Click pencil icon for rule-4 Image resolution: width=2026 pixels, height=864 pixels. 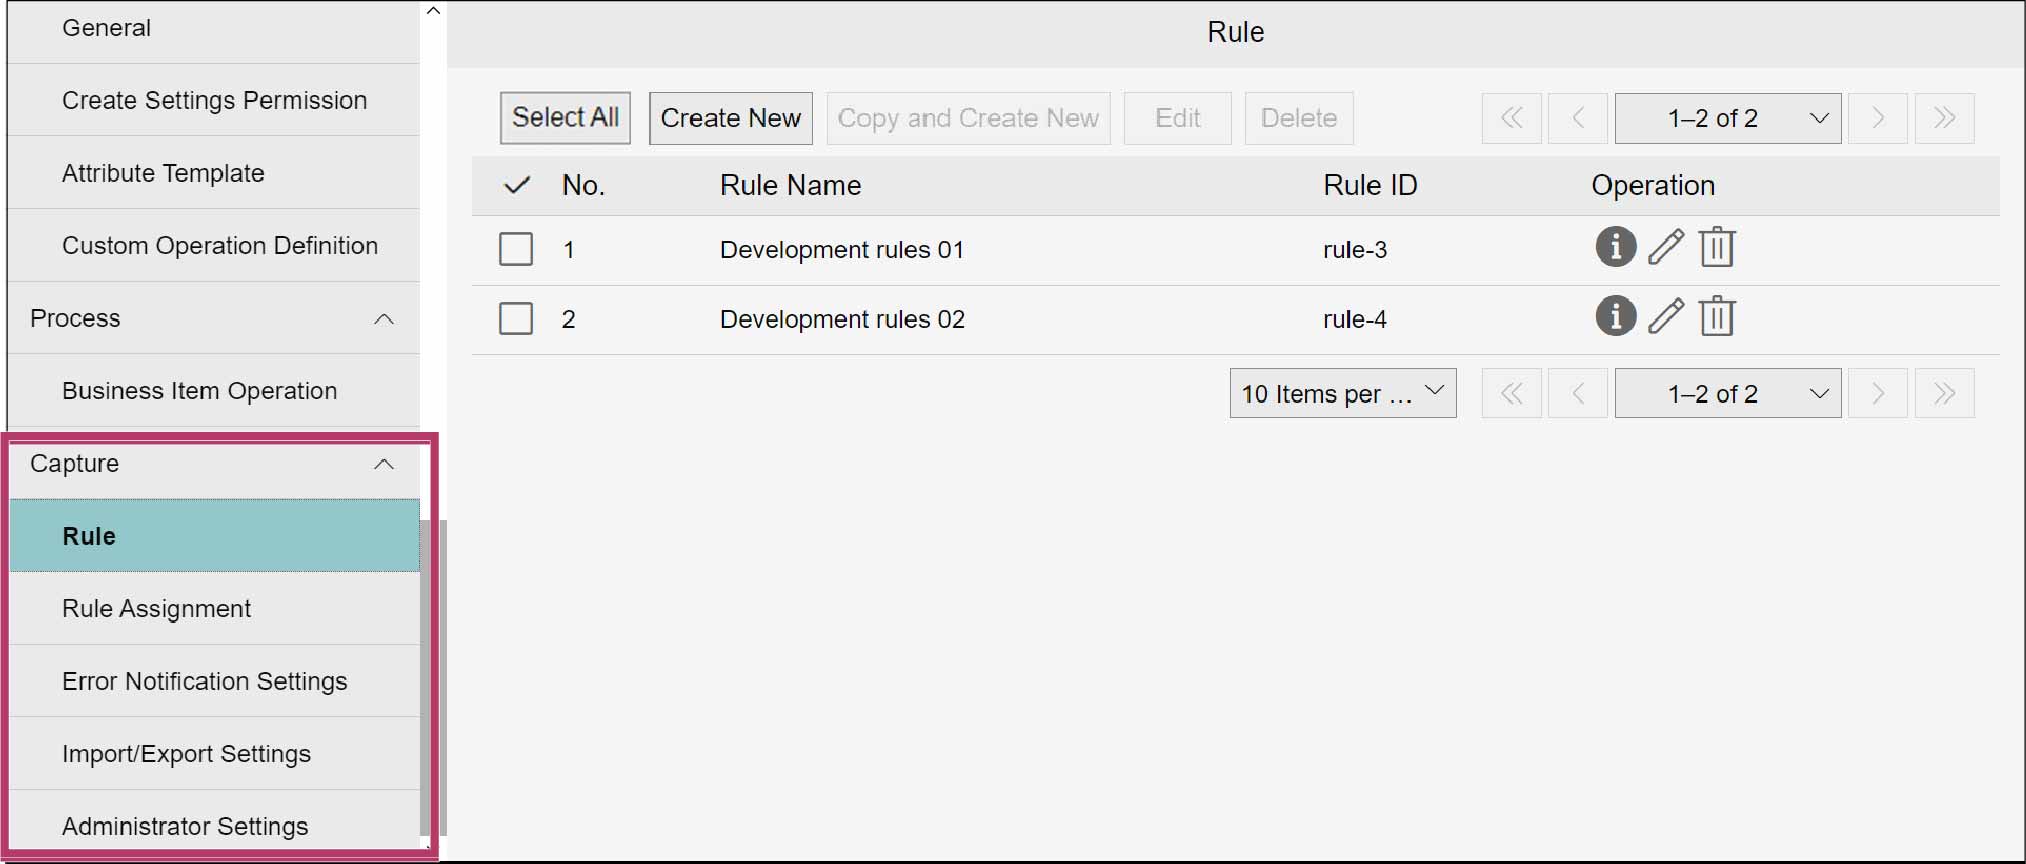click(x=1665, y=317)
